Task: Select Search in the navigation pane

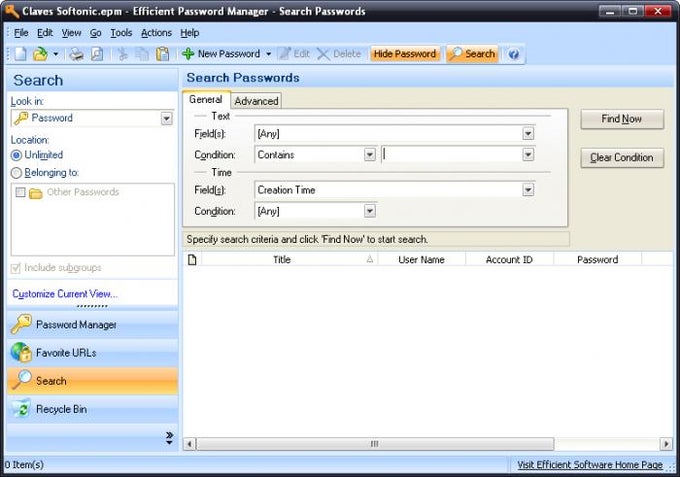Action: (92, 381)
